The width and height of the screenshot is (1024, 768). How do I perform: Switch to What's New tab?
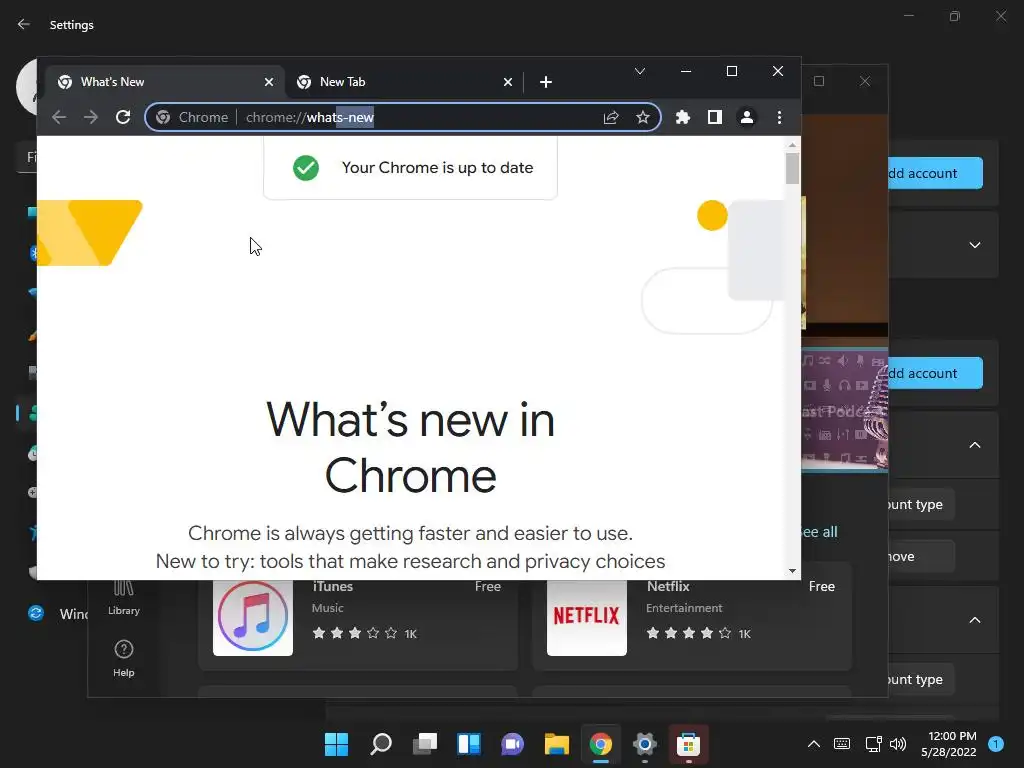pos(165,82)
